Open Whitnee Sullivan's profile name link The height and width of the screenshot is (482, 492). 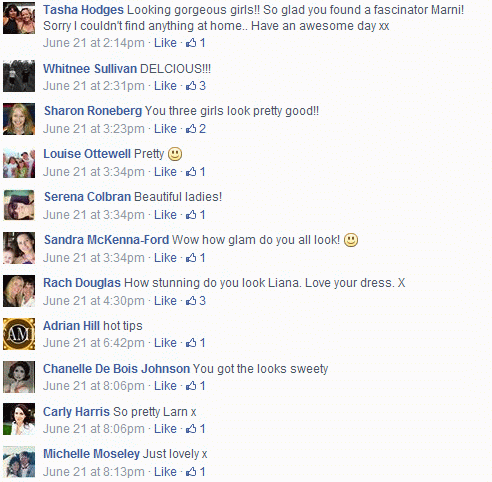coord(90,69)
